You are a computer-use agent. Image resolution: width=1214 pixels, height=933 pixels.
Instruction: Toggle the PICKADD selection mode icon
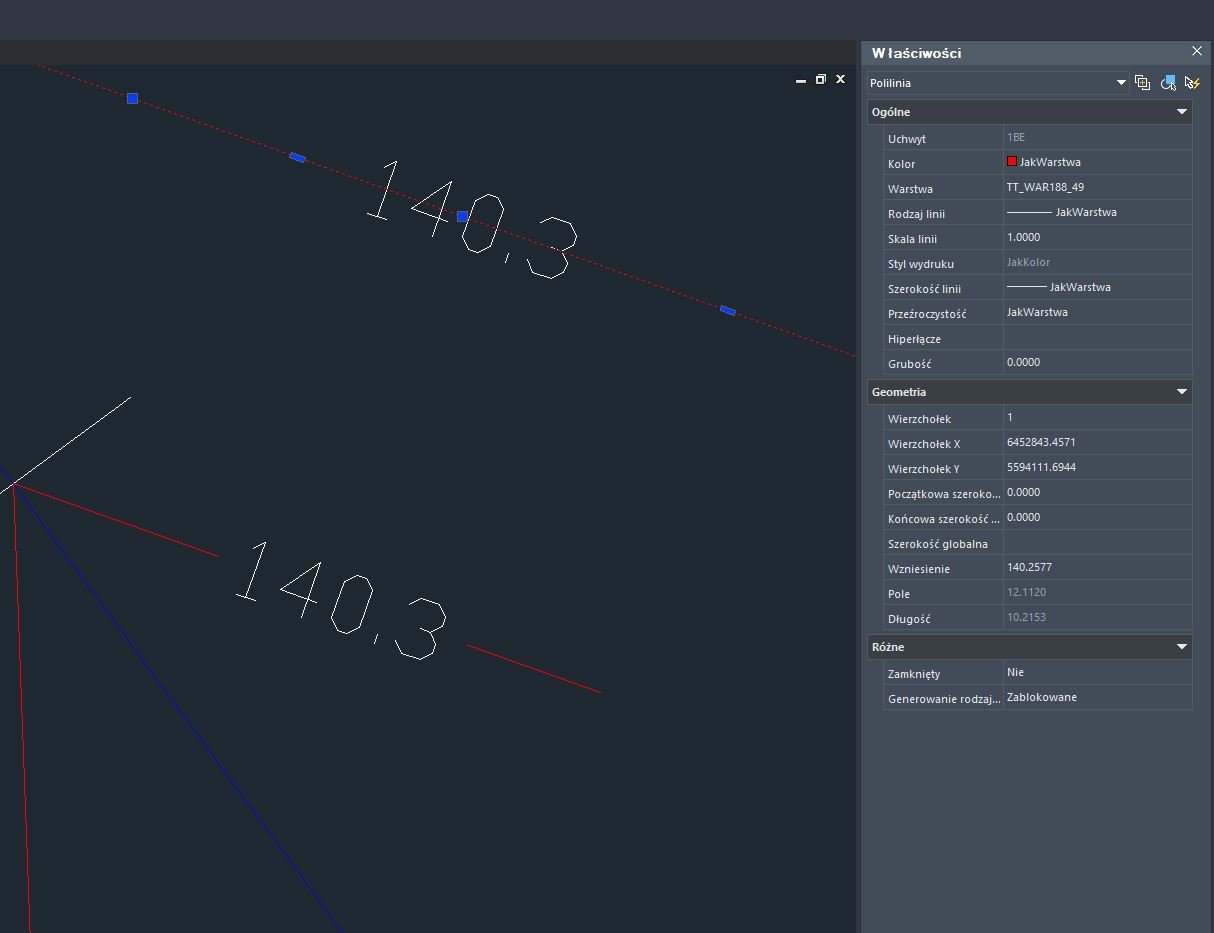click(1143, 83)
